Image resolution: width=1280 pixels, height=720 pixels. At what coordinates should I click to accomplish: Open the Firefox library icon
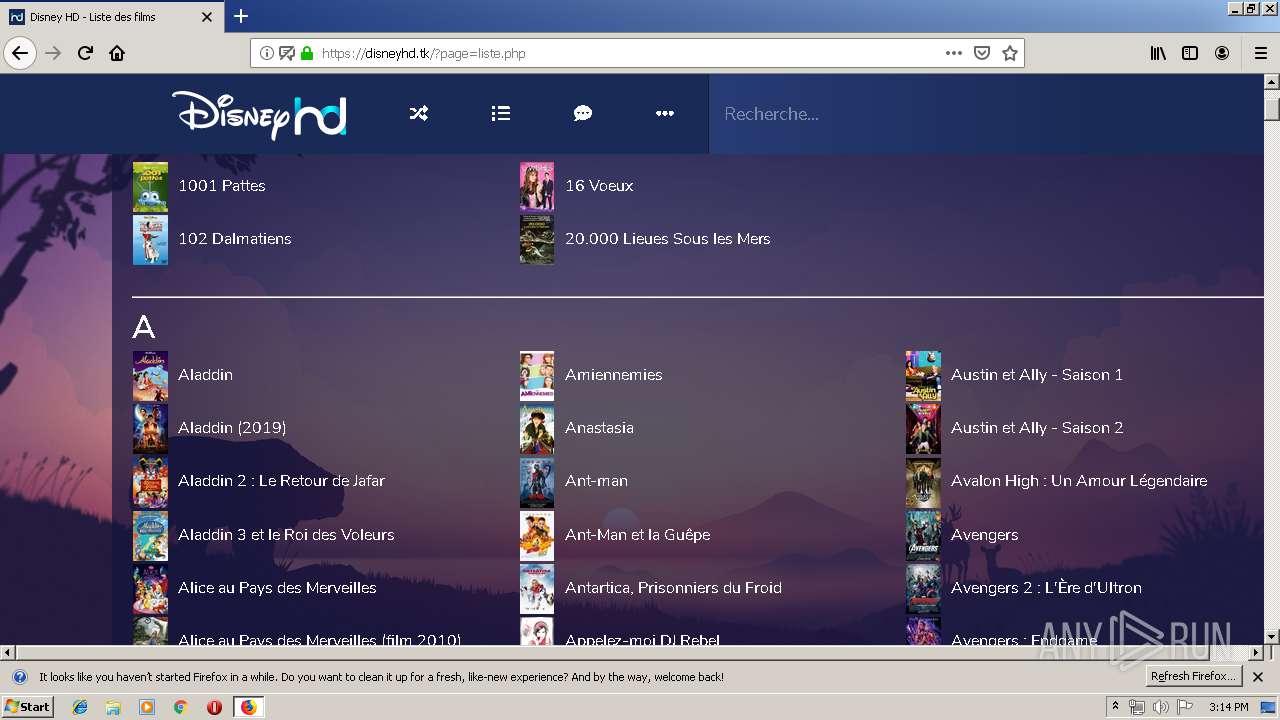pos(1158,53)
